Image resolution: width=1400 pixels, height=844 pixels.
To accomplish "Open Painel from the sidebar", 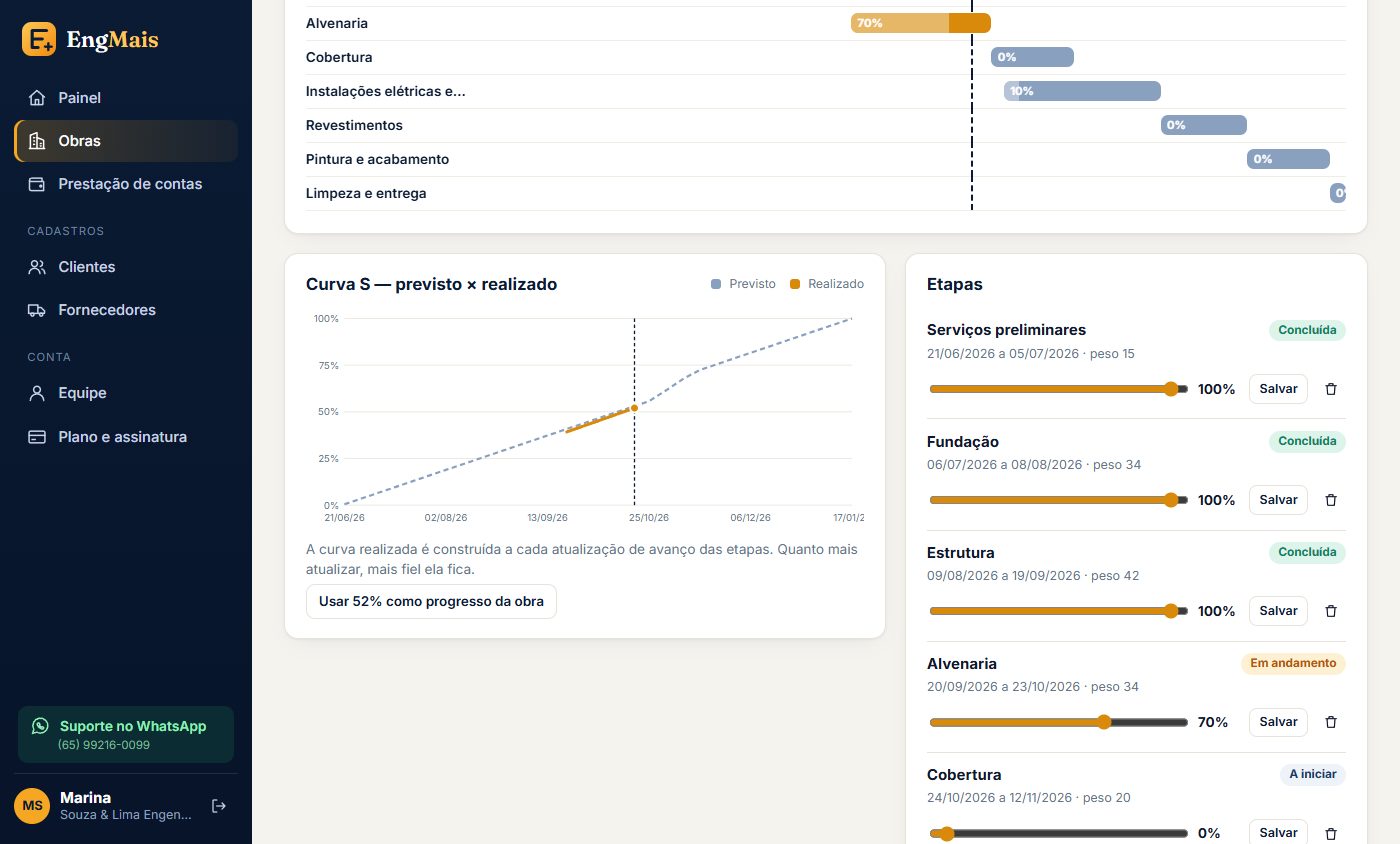I will [126, 98].
